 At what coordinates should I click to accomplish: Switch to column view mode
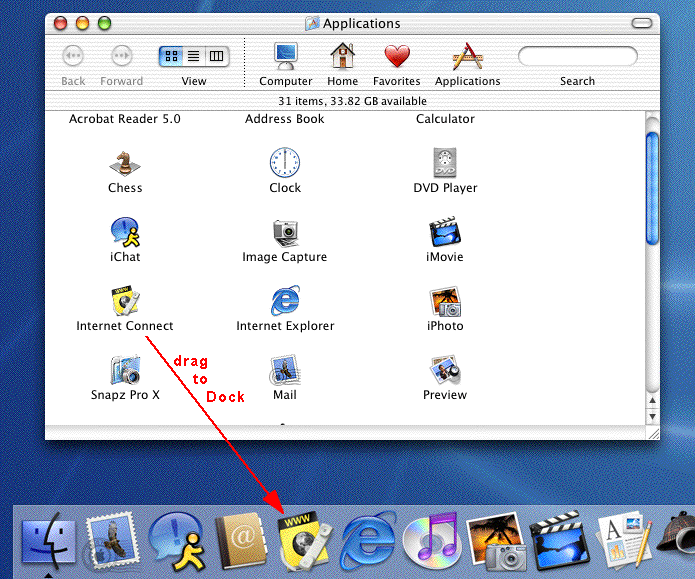click(x=217, y=56)
